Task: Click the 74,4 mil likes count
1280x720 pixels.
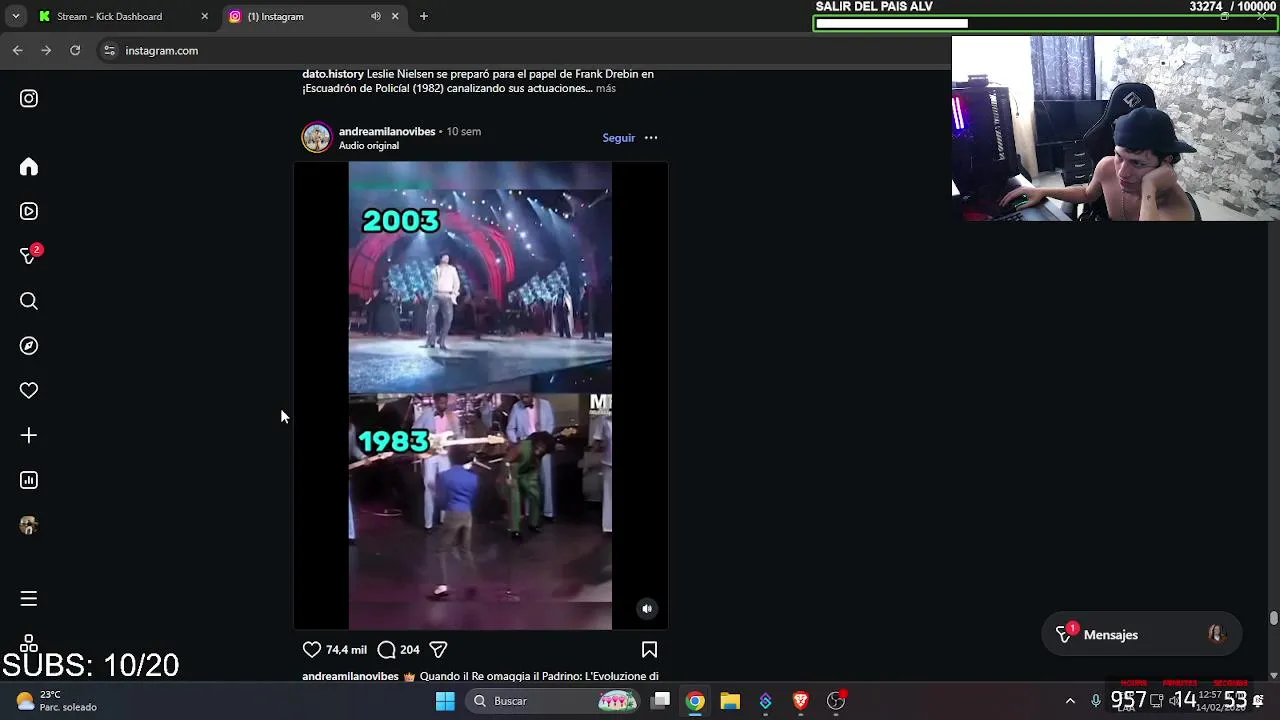Action: (x=346, y=650)
